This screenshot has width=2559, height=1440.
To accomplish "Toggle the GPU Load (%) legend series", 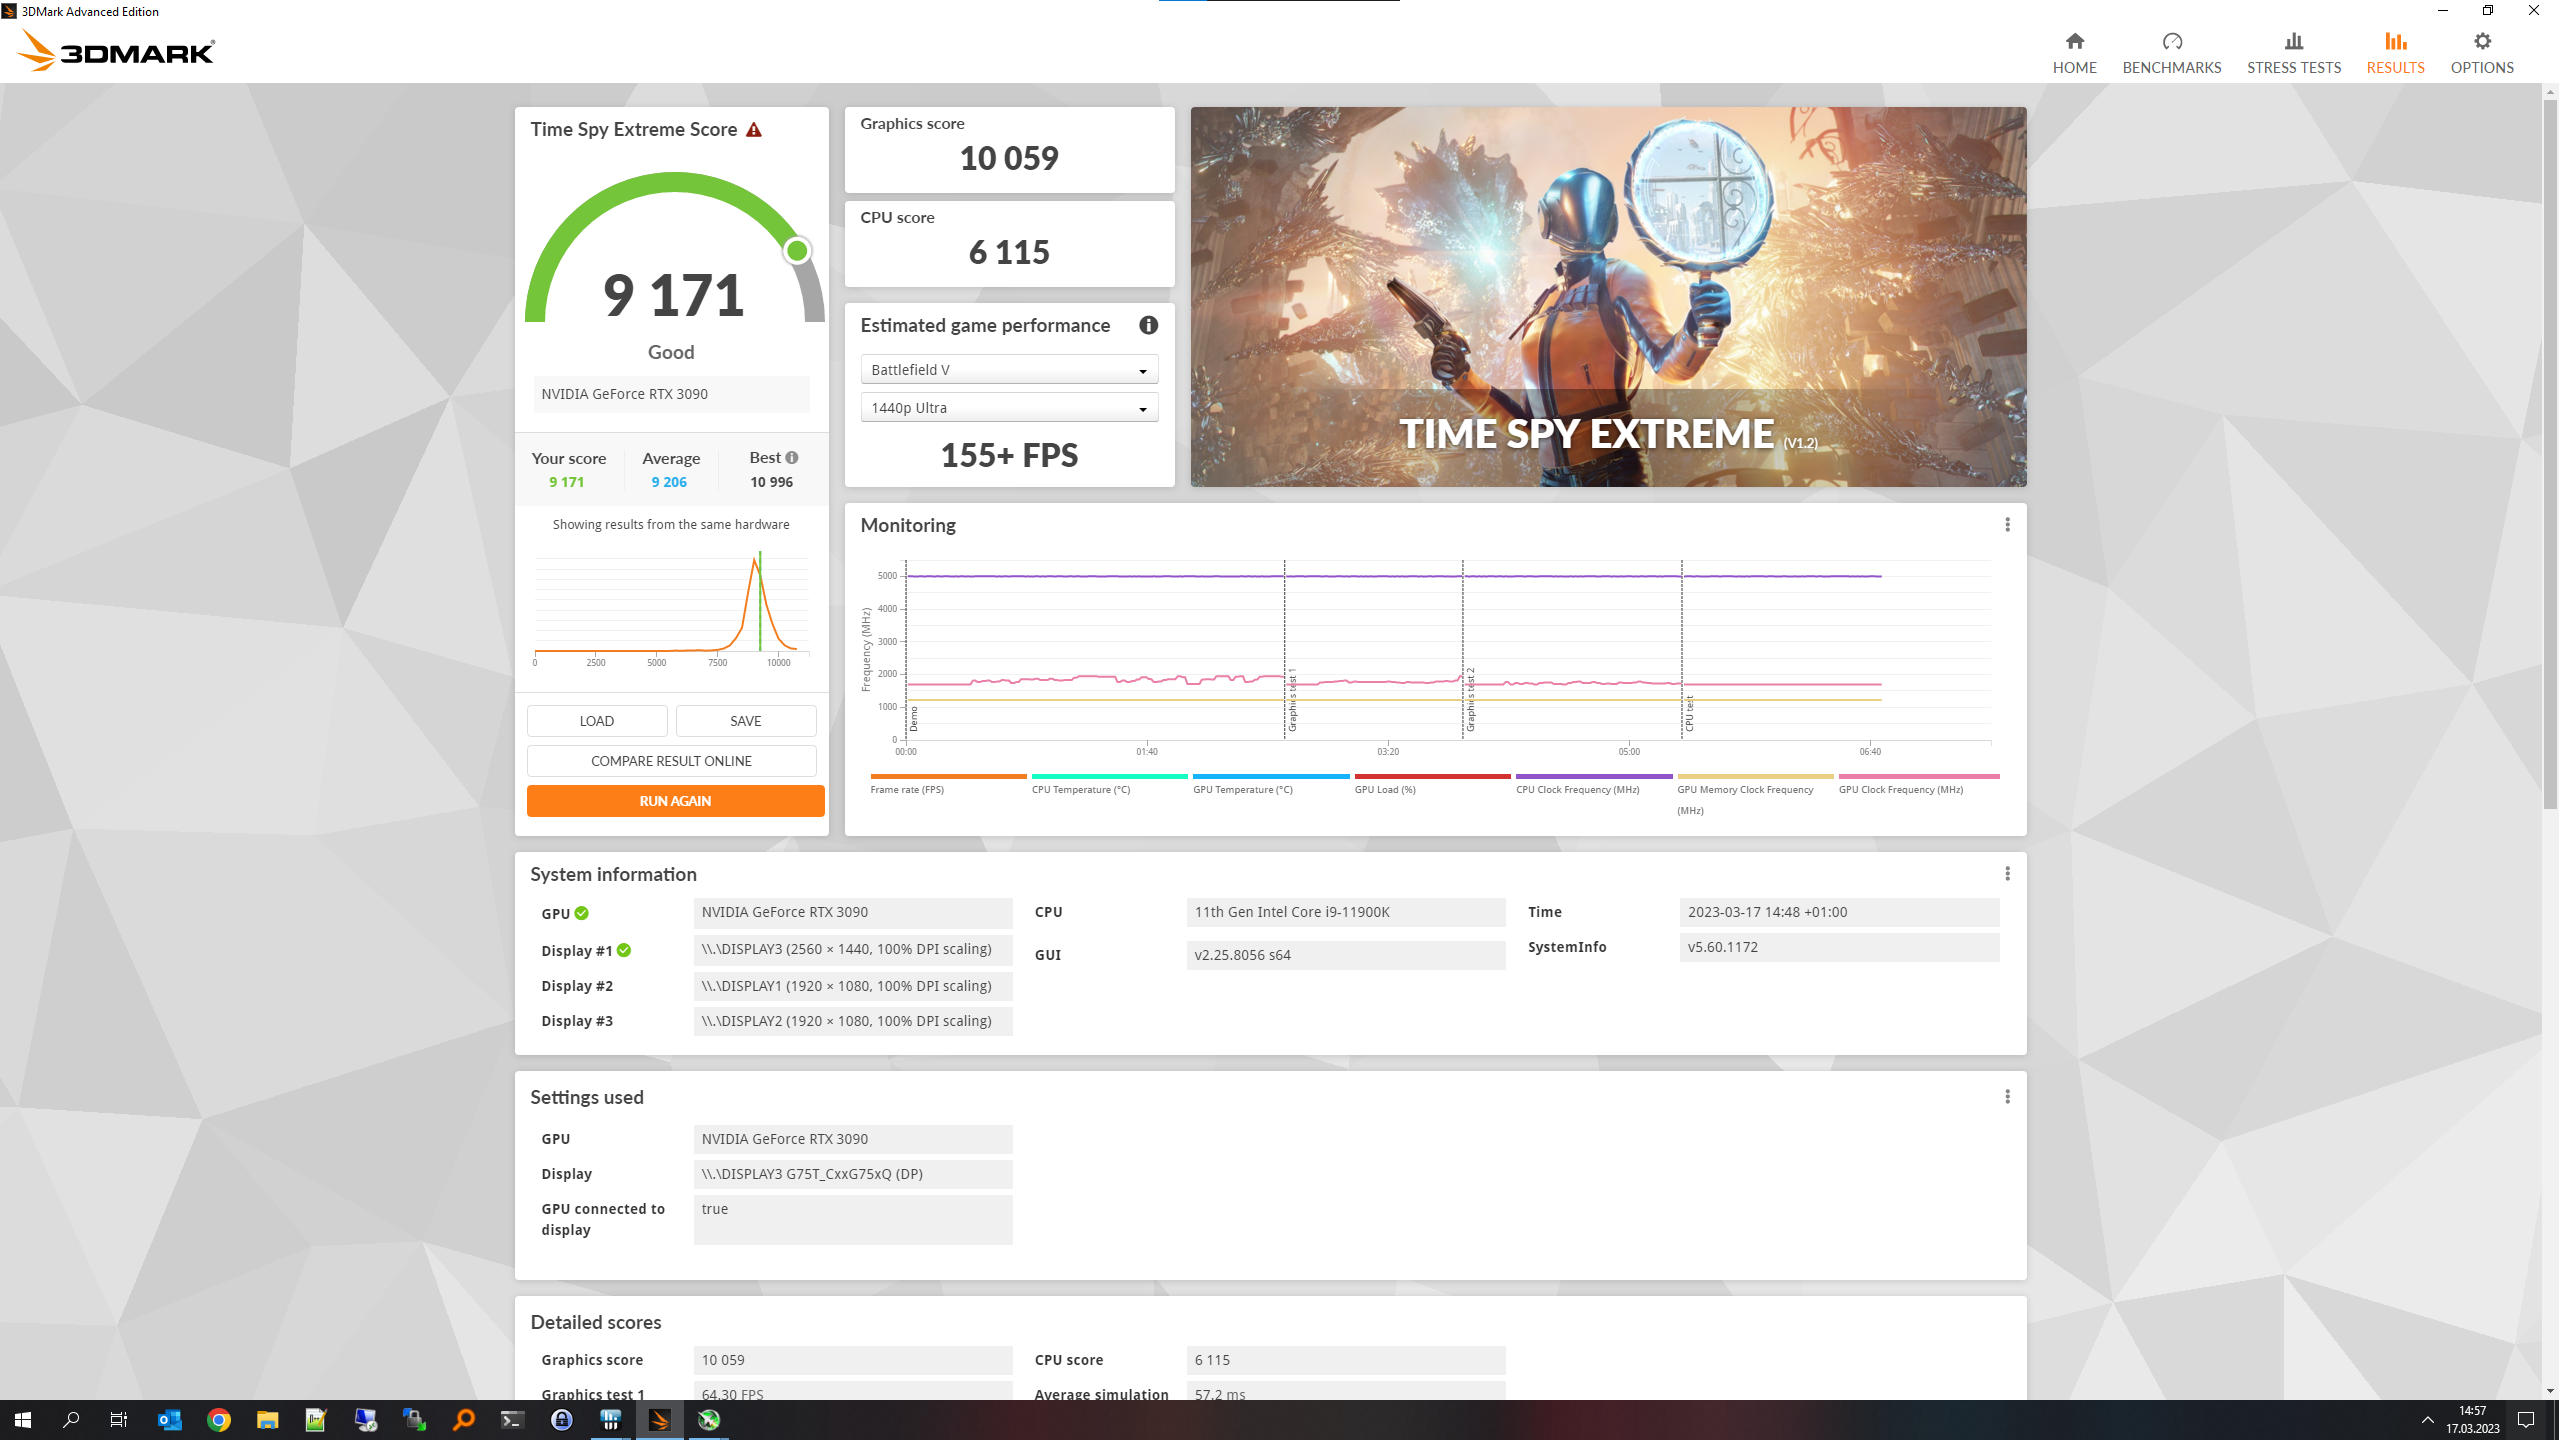I will tap(1385, 790).
